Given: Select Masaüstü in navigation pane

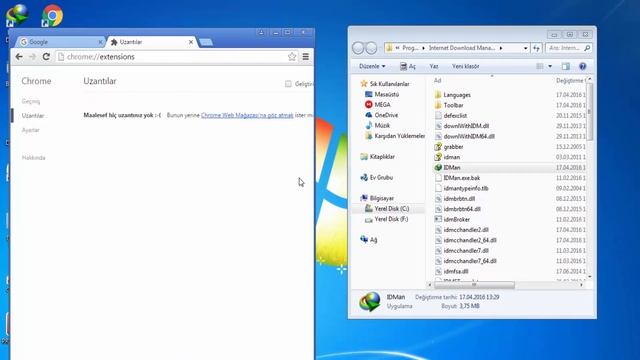Looking at the screenshot, I should coord(382,94).
